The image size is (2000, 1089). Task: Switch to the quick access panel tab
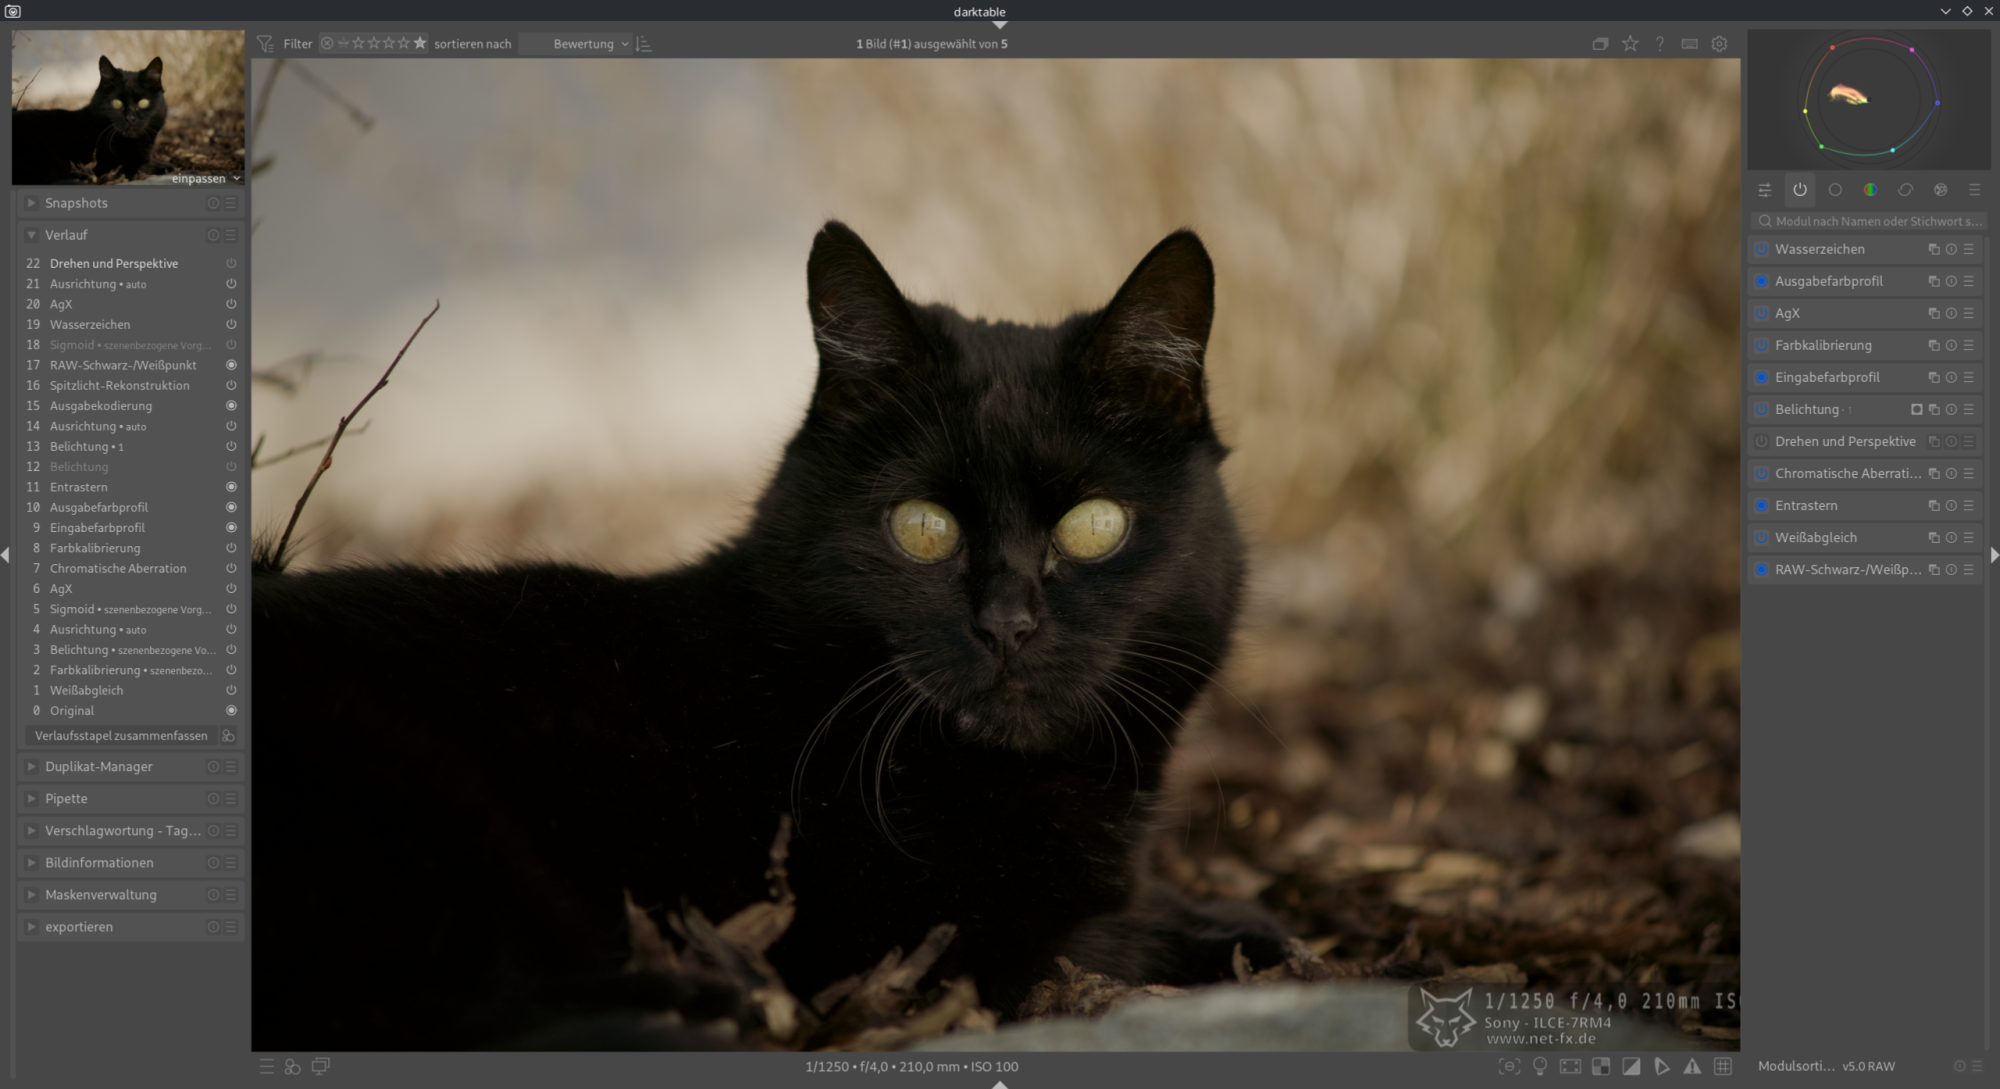[1765, 190]
